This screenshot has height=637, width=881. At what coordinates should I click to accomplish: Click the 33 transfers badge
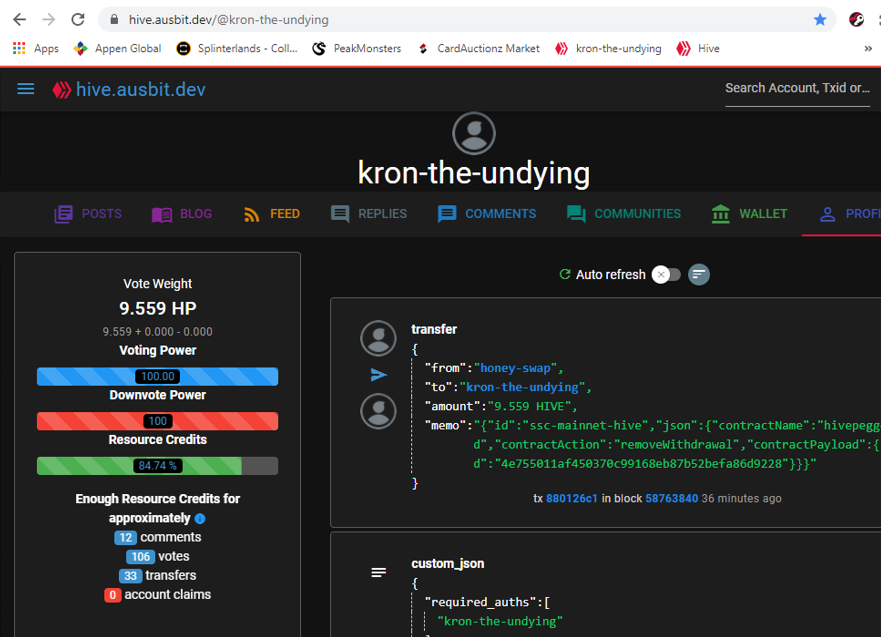pyautogui.click(x=130, y=576)
